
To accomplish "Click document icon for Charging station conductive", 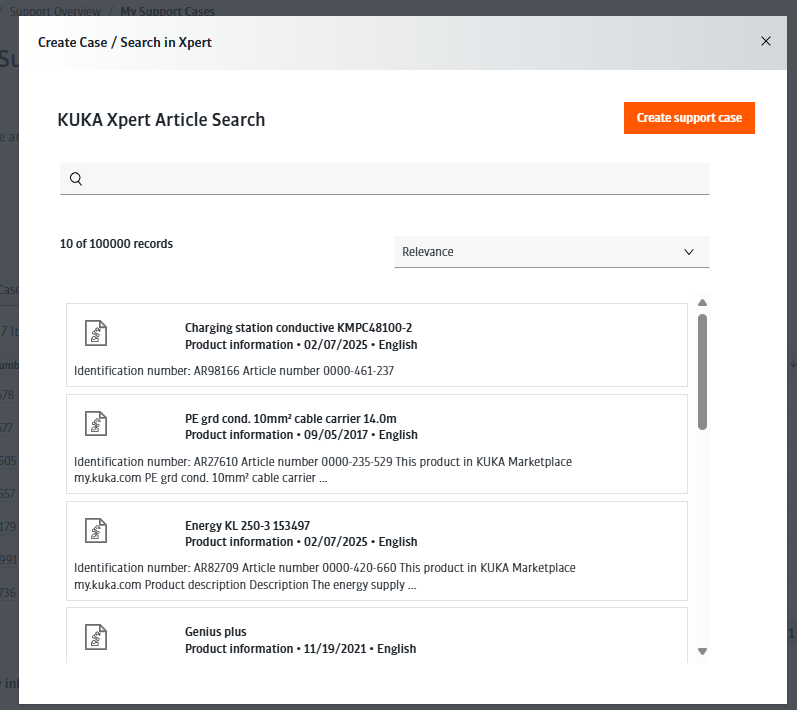I will point(96,333).
